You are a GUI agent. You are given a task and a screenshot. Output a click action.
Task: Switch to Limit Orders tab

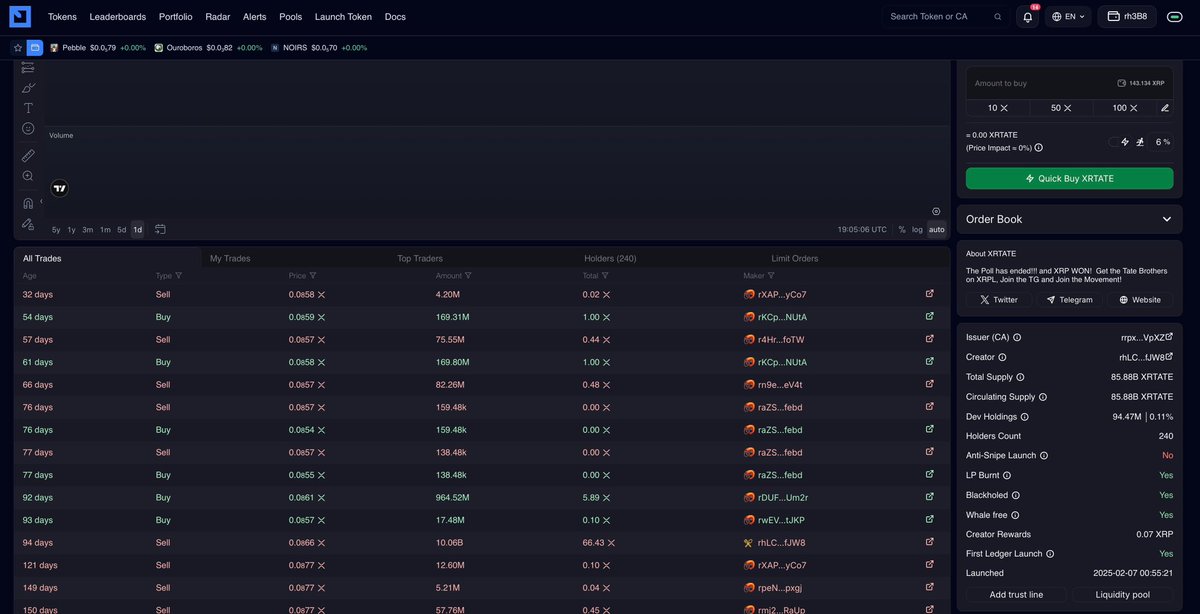[x=795, y=258]
